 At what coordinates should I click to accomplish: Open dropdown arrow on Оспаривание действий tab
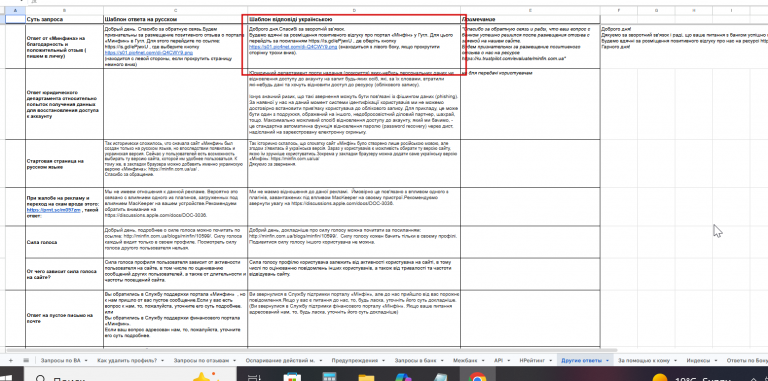coord(320,360)
